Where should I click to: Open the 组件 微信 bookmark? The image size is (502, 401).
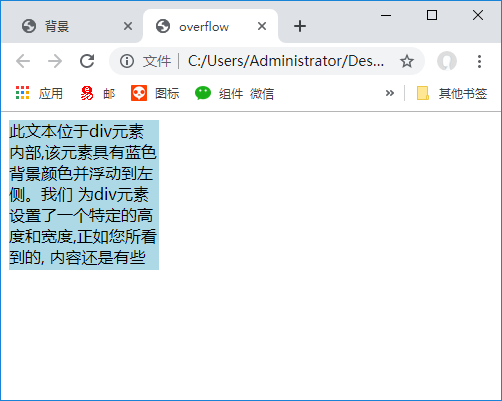pos(234,93)
